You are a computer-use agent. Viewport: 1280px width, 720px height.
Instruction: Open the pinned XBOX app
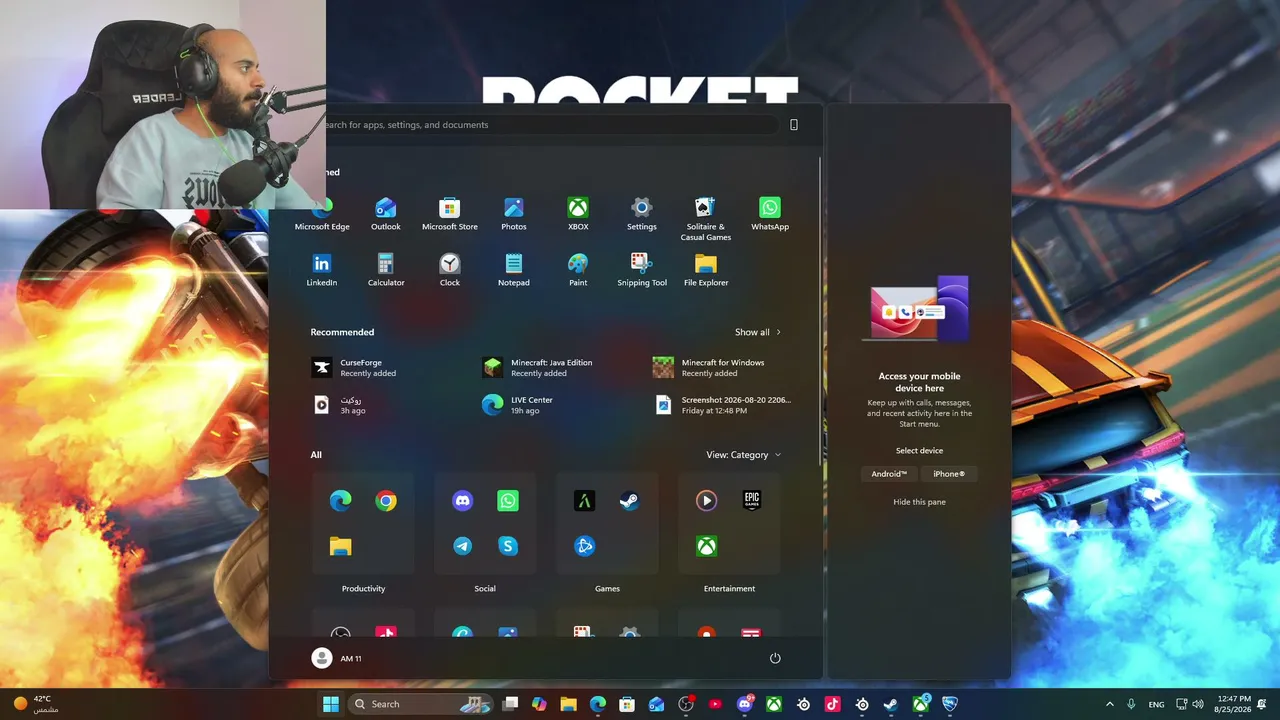coord(578,215)
